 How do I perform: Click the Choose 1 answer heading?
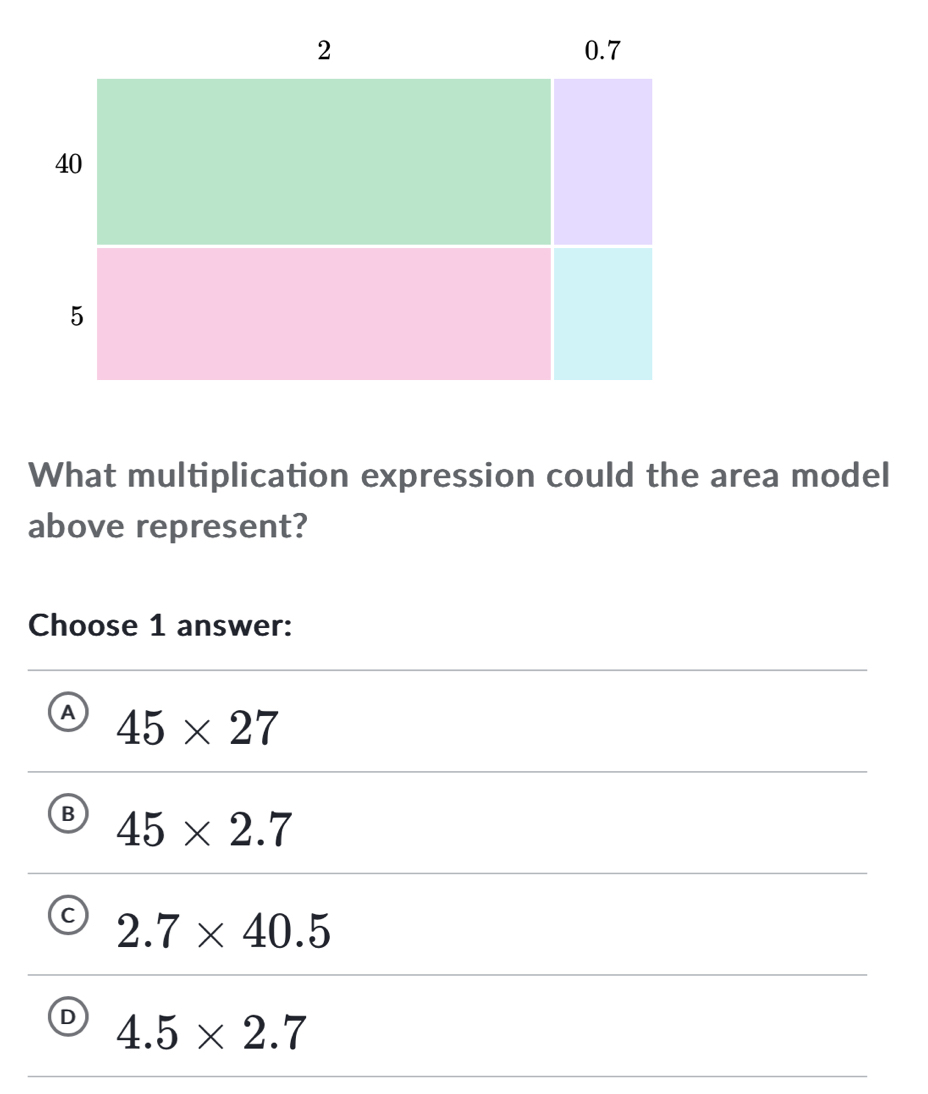tap(160, 625)
